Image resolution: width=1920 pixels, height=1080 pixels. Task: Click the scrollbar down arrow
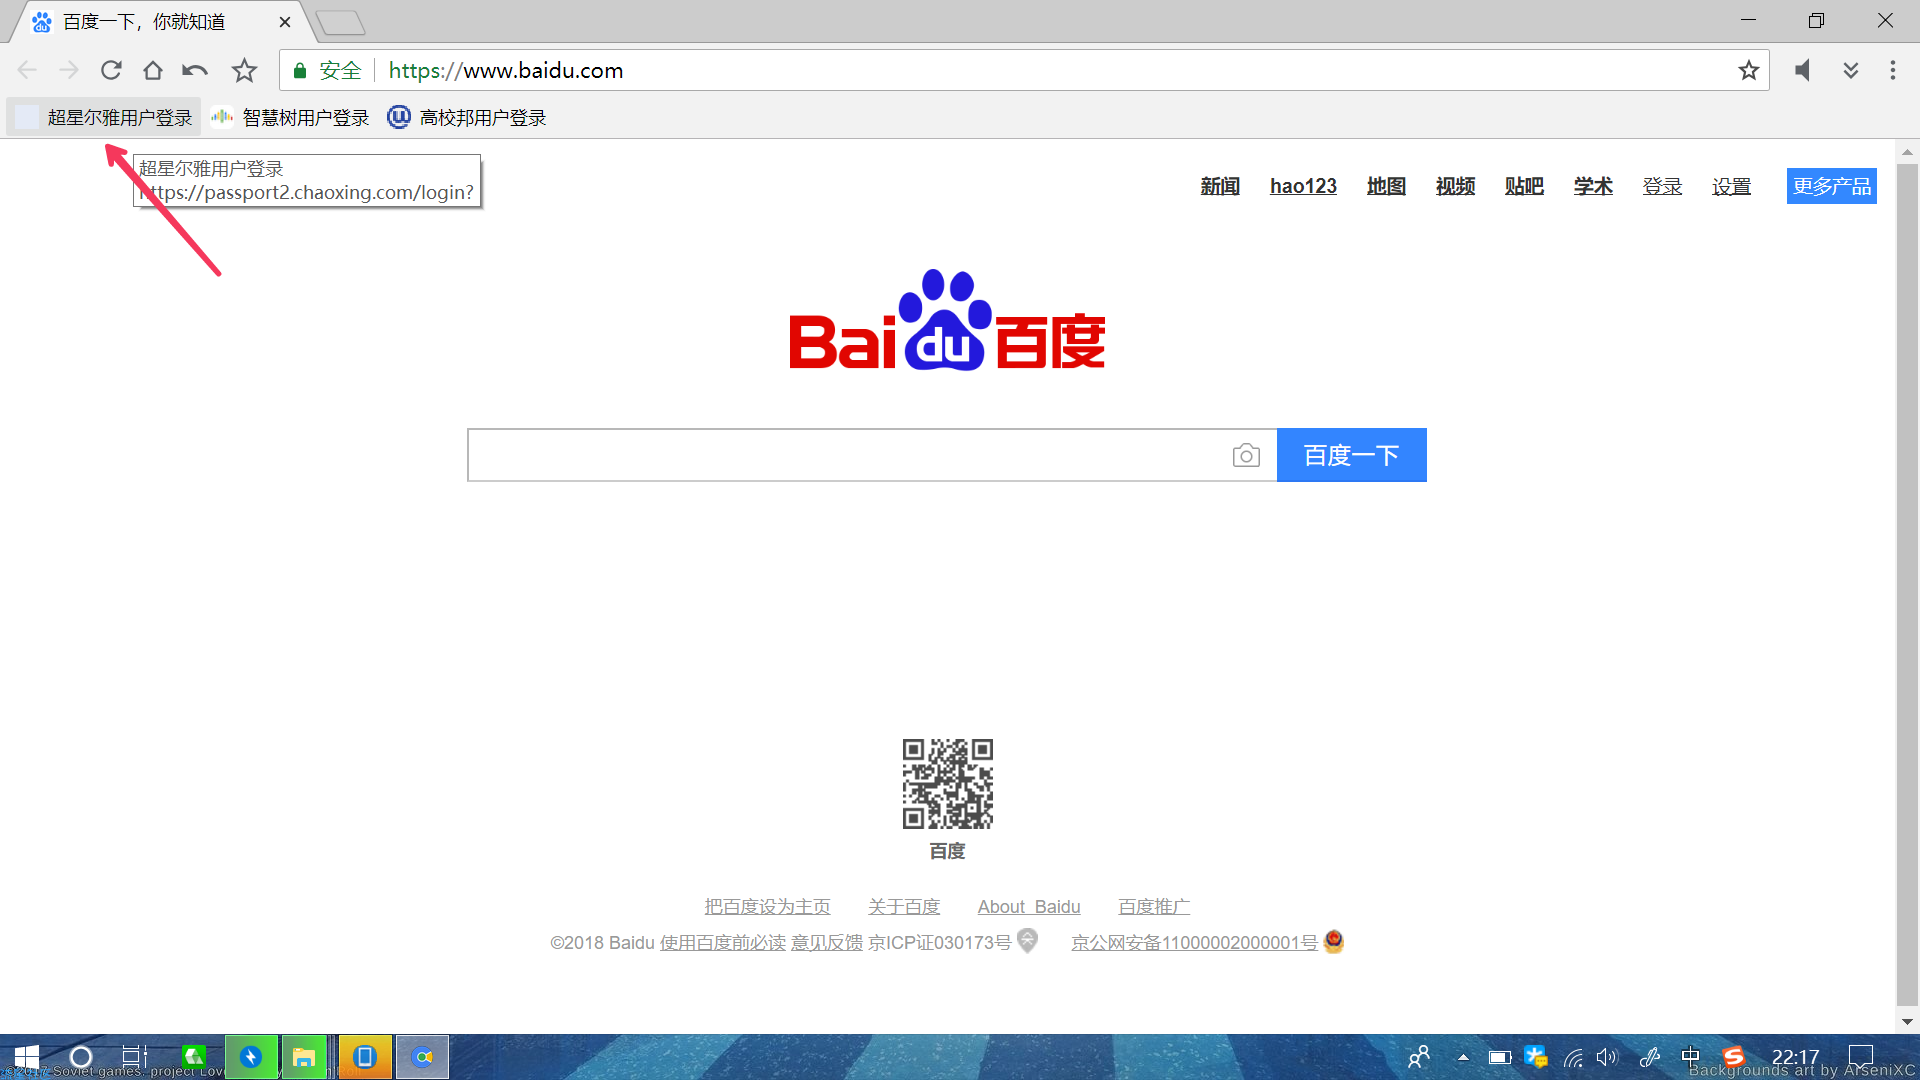click(1907, 1022)
